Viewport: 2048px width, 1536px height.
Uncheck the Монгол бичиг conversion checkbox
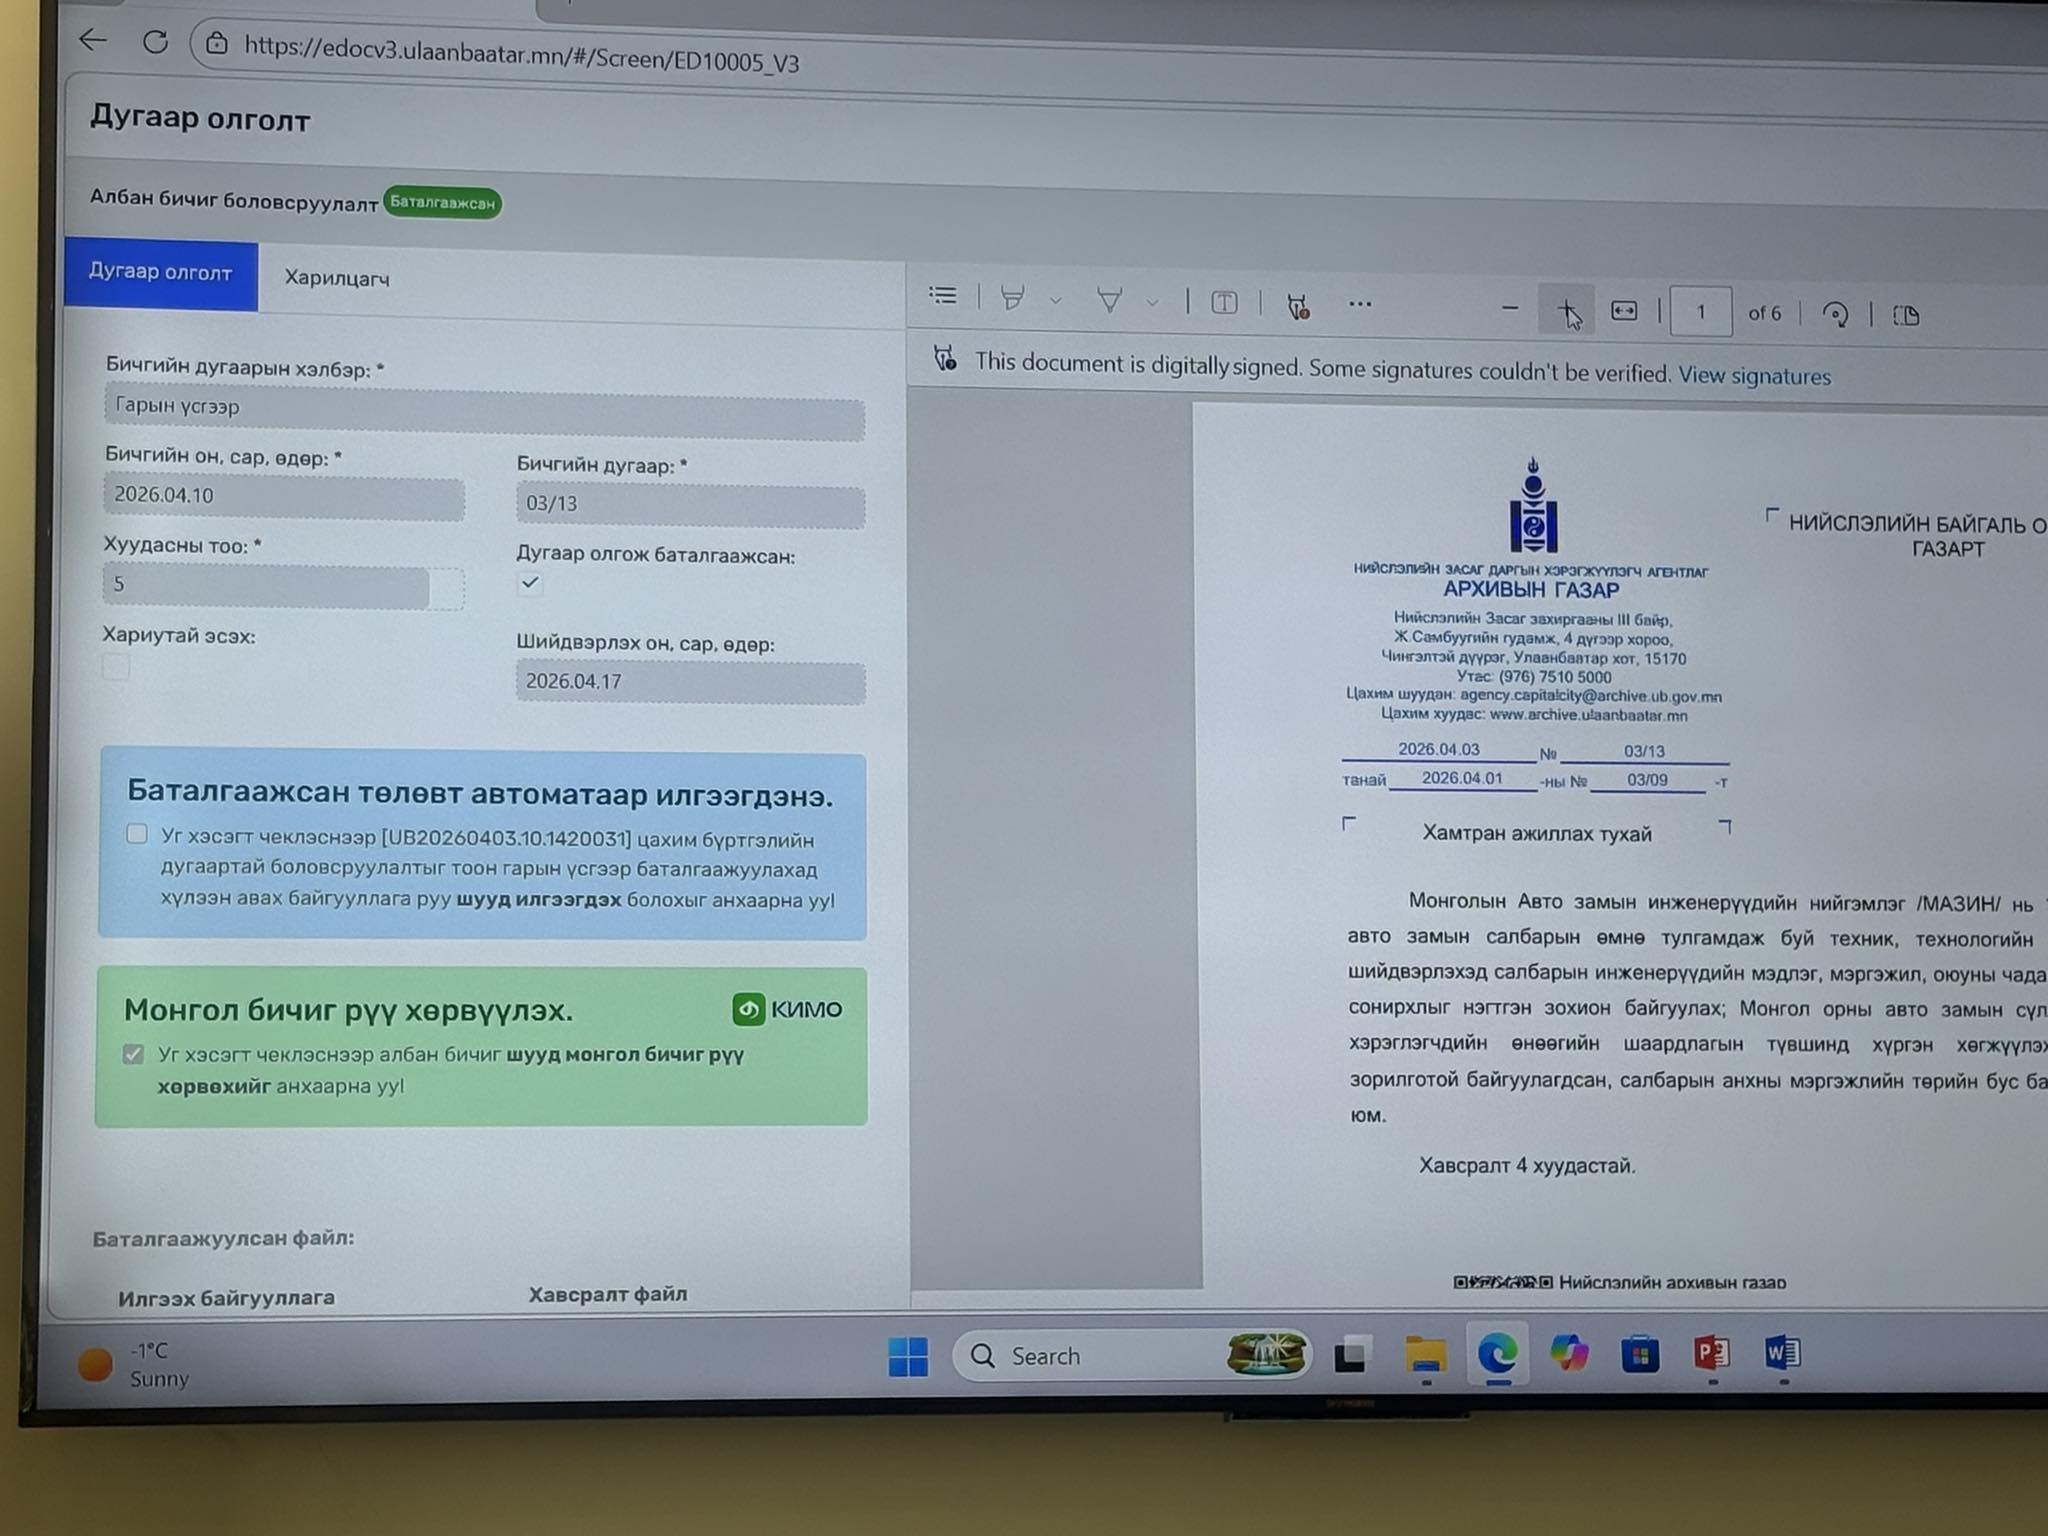pyautogui.click(x=133, y=1054)
